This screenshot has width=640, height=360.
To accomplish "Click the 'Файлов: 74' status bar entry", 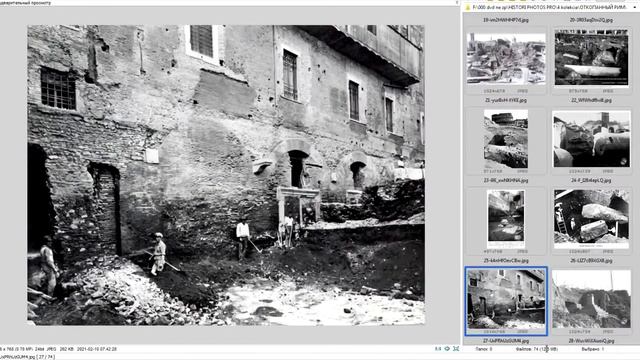I will click(537, 349).
